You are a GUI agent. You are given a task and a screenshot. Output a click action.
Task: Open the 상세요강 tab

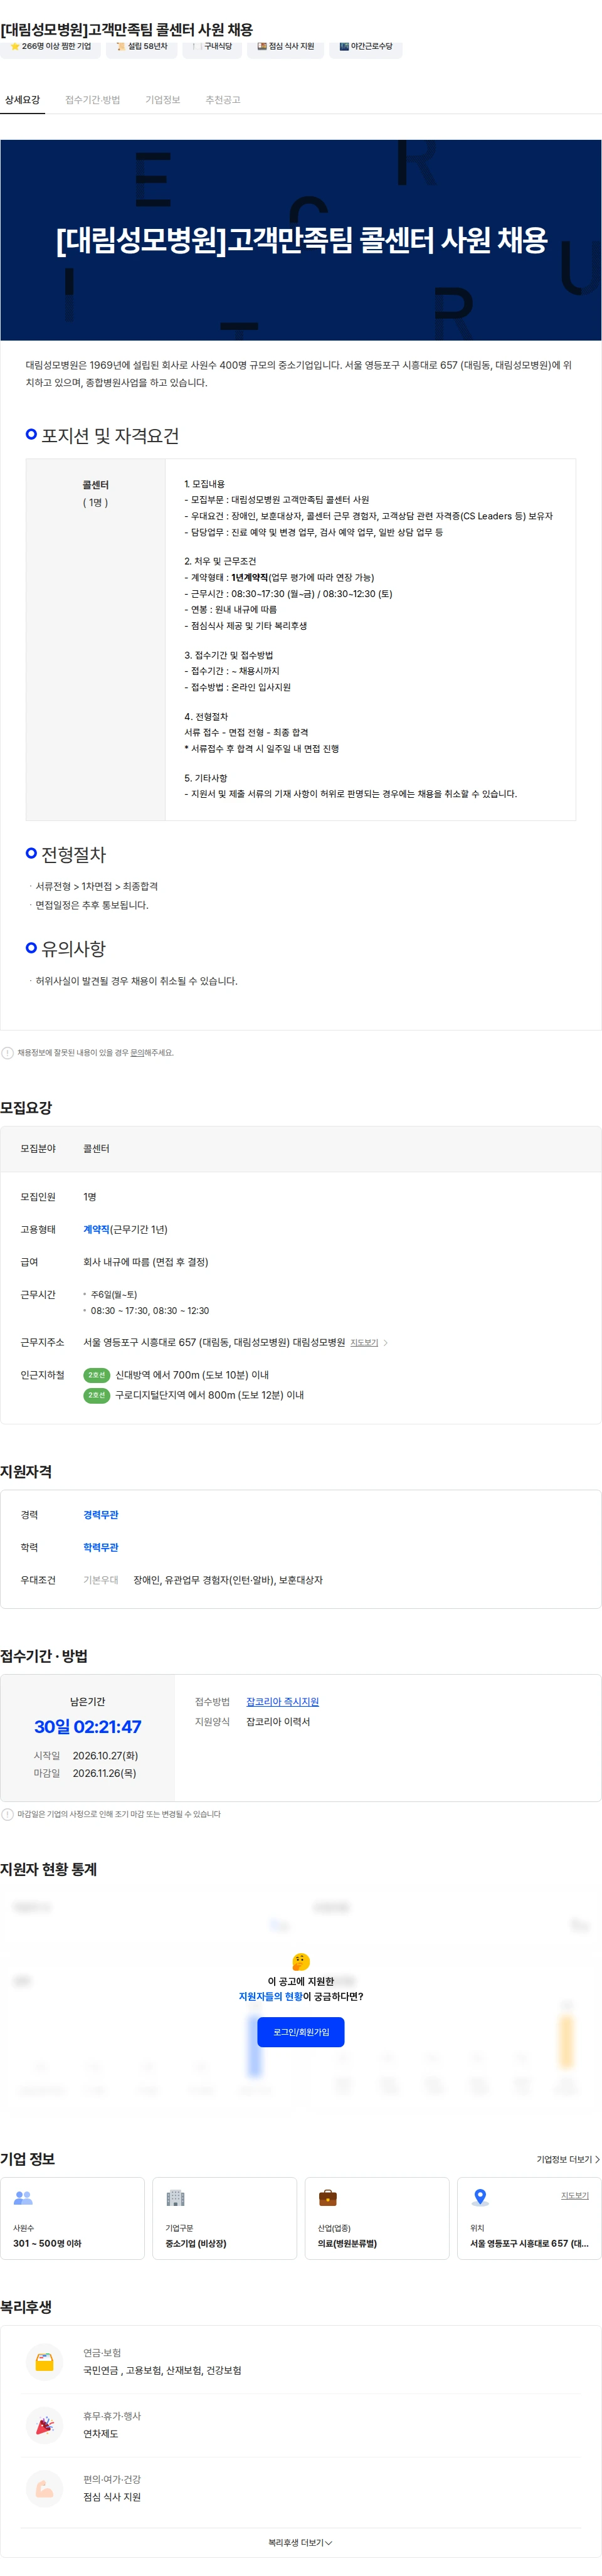[x=22, y=100]
